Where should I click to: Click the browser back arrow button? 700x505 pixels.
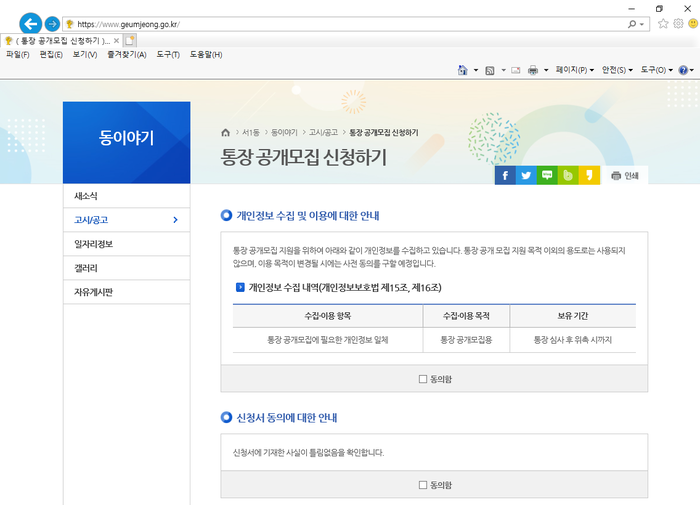(30, 23)
